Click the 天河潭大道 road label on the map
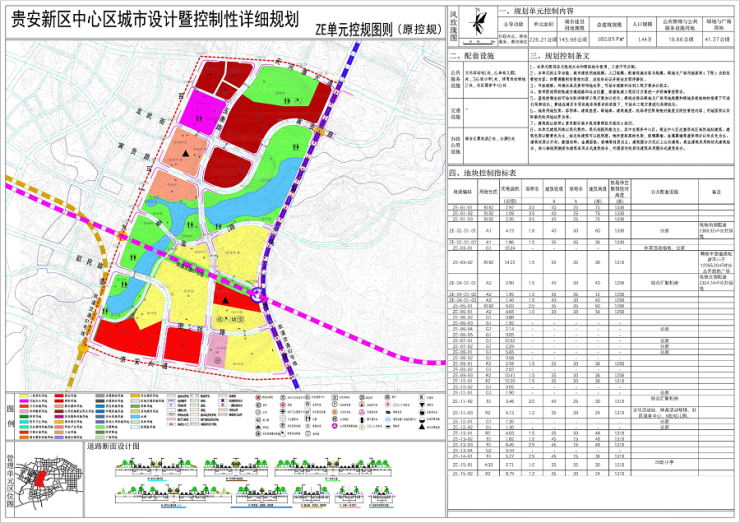 coord(303,71)
